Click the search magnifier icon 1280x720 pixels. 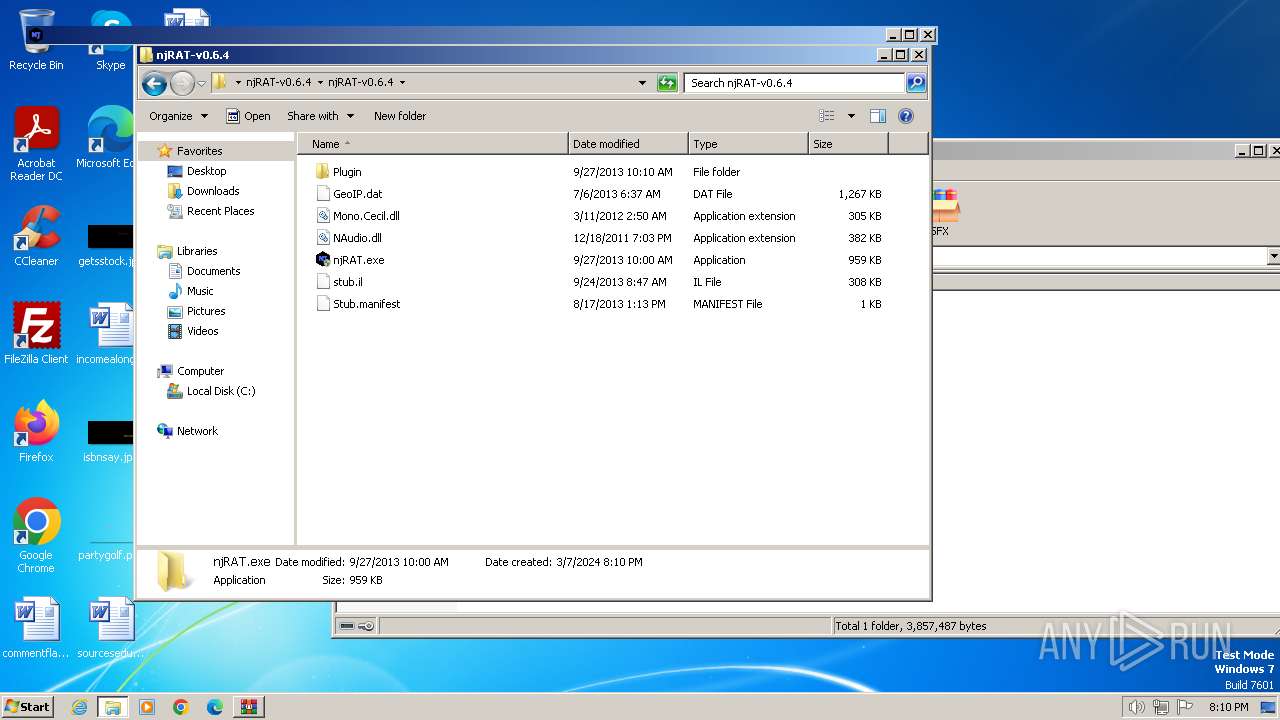[x=916, y=83]
